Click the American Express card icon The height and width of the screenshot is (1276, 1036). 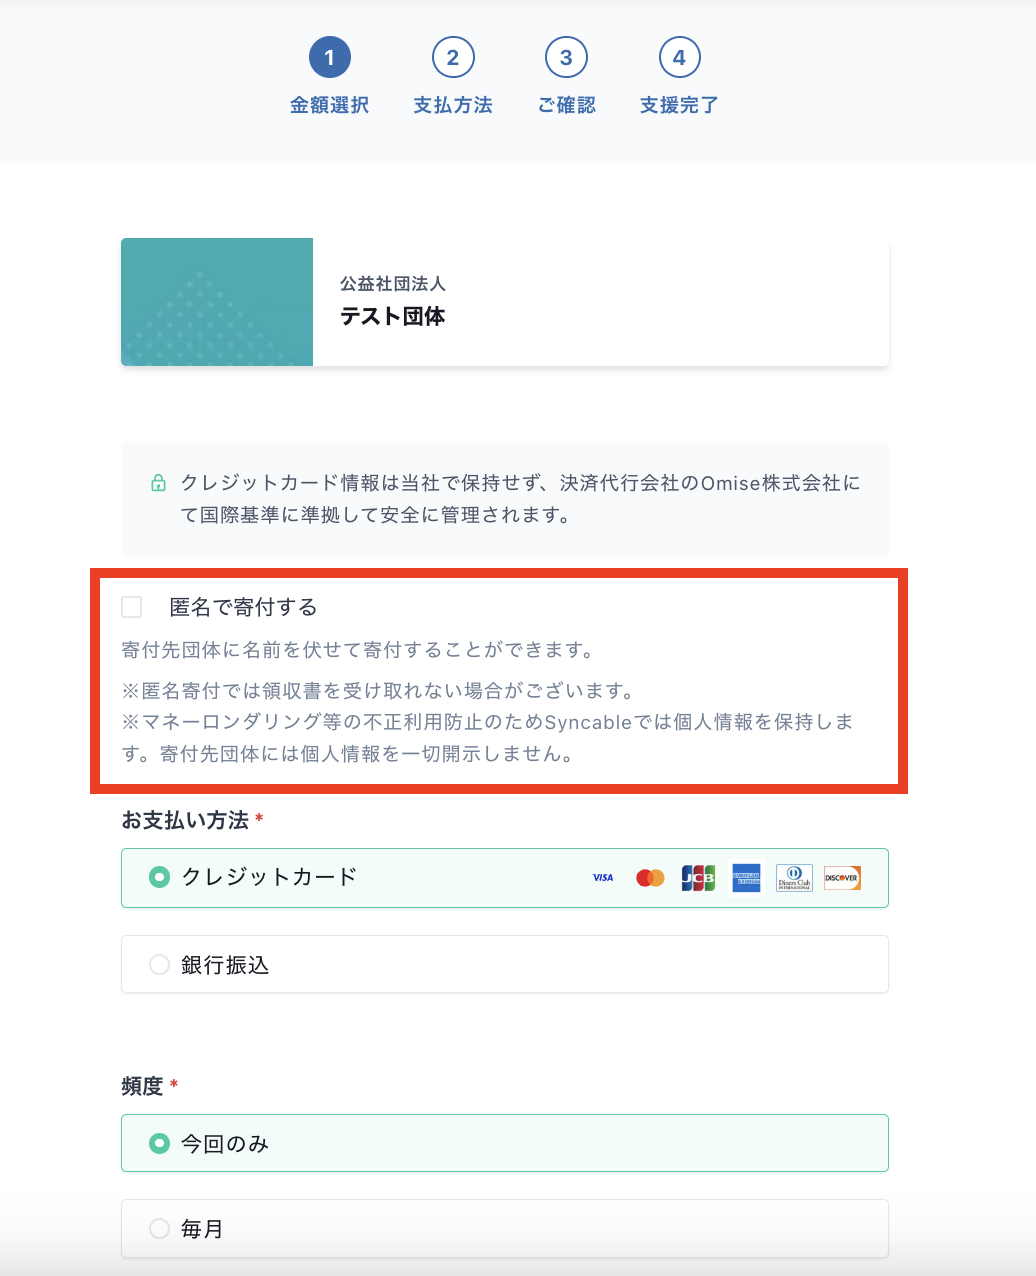pos(746,877)
